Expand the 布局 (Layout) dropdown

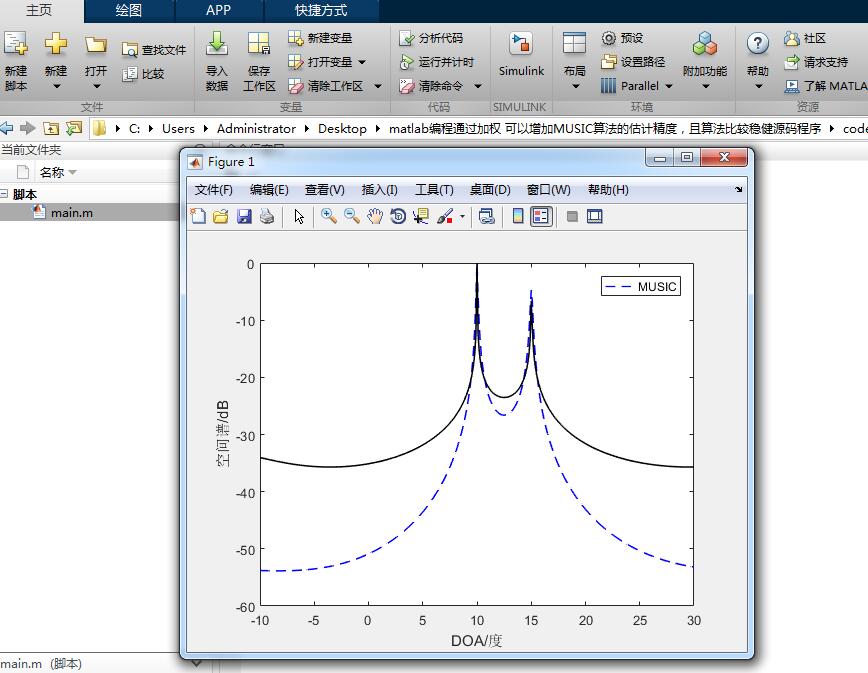575,86
